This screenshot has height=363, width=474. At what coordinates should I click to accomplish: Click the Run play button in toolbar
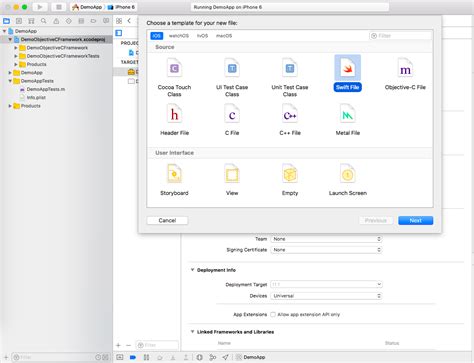click(x=39, y=7)
